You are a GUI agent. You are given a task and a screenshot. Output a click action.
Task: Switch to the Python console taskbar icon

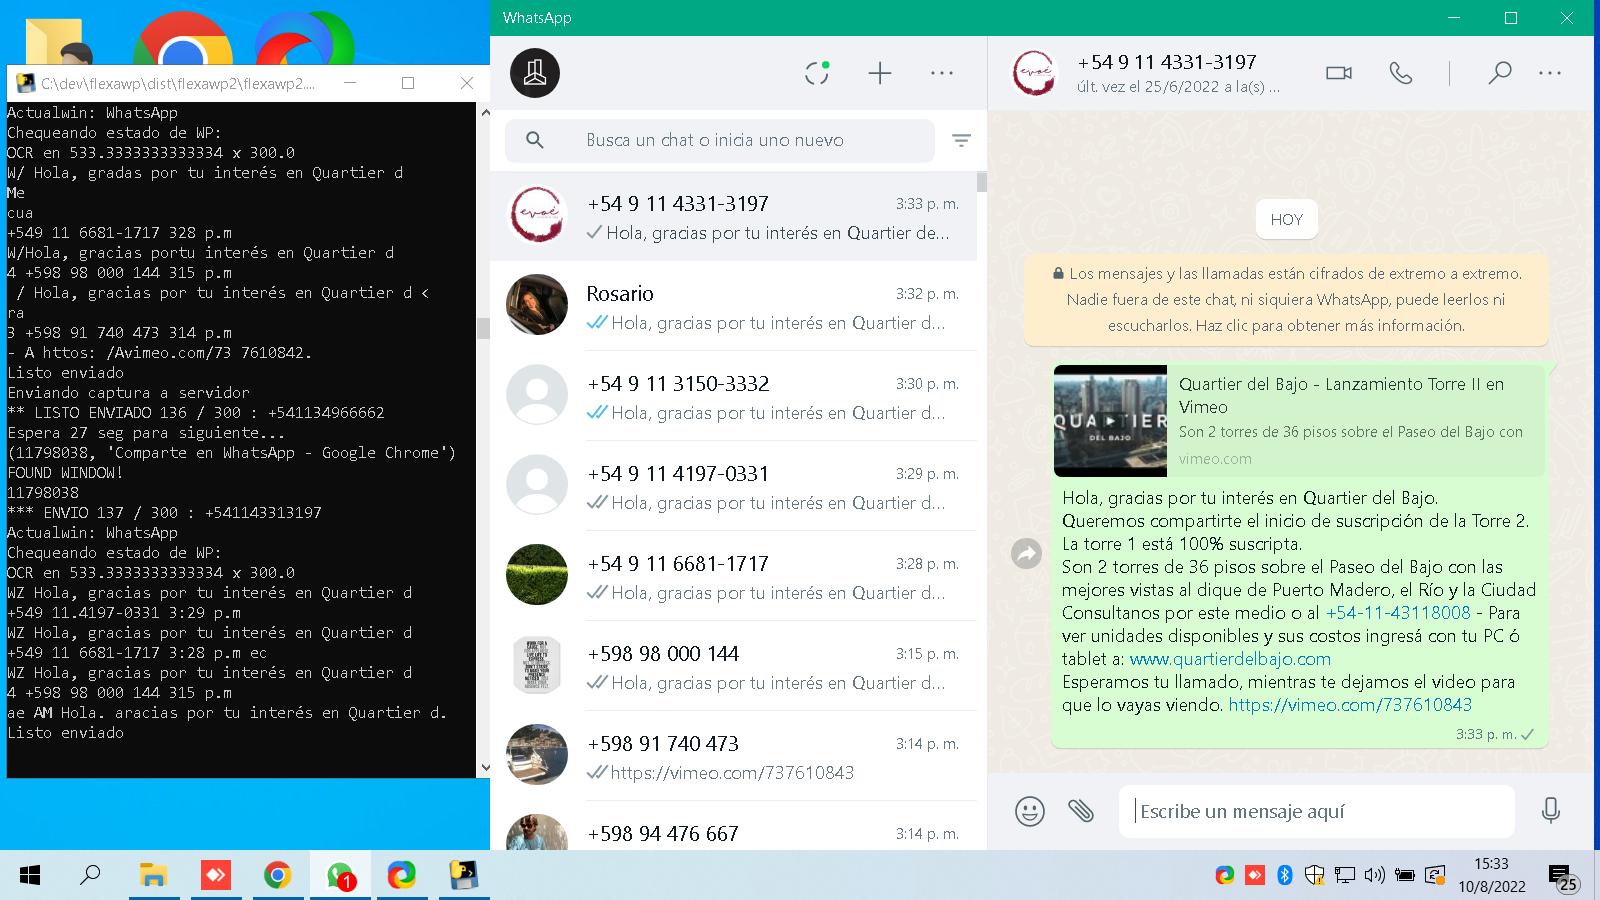[x=464, y=876]
